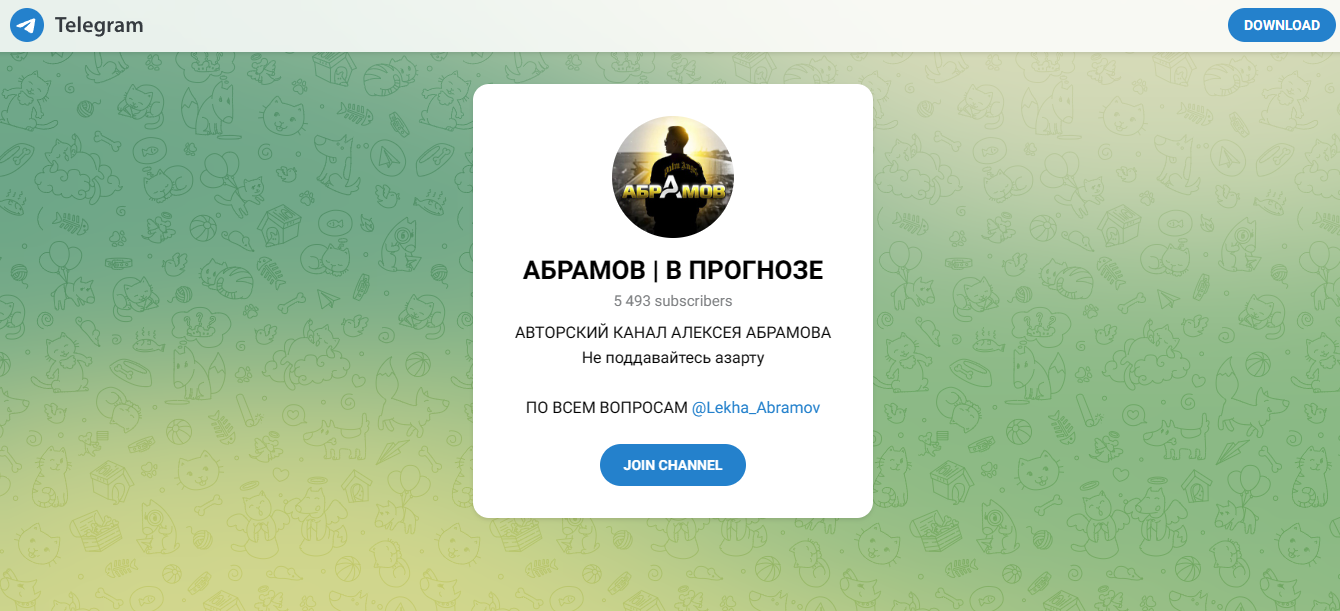Click the DOWNLOAD button
1340x611 pixels.
(1282, 25)
